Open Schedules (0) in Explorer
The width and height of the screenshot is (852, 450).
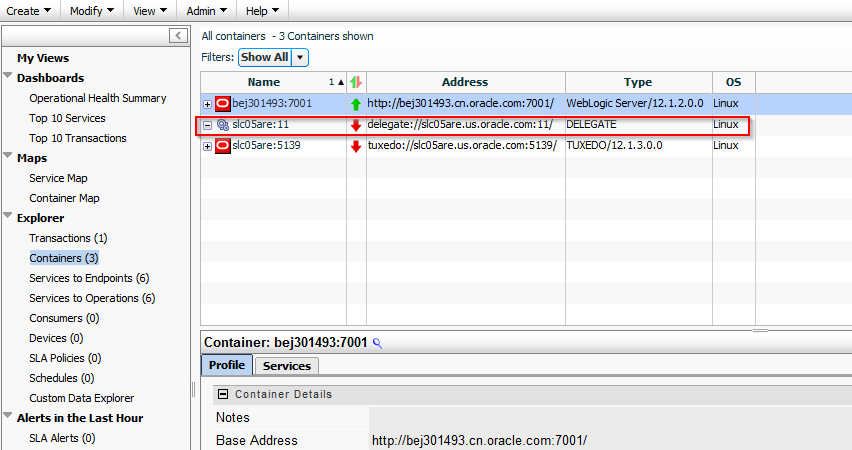(62, 378)
